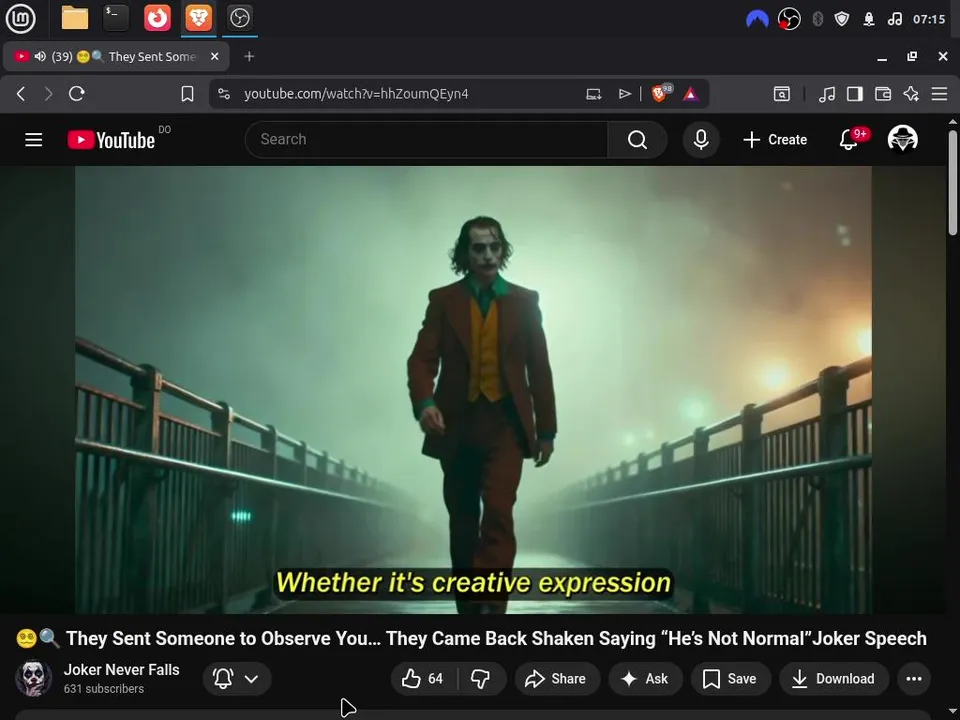Viewport: 960px width, 720px height.
Task: Open the 07:15 clock calendar
Action: pos(929,20)
